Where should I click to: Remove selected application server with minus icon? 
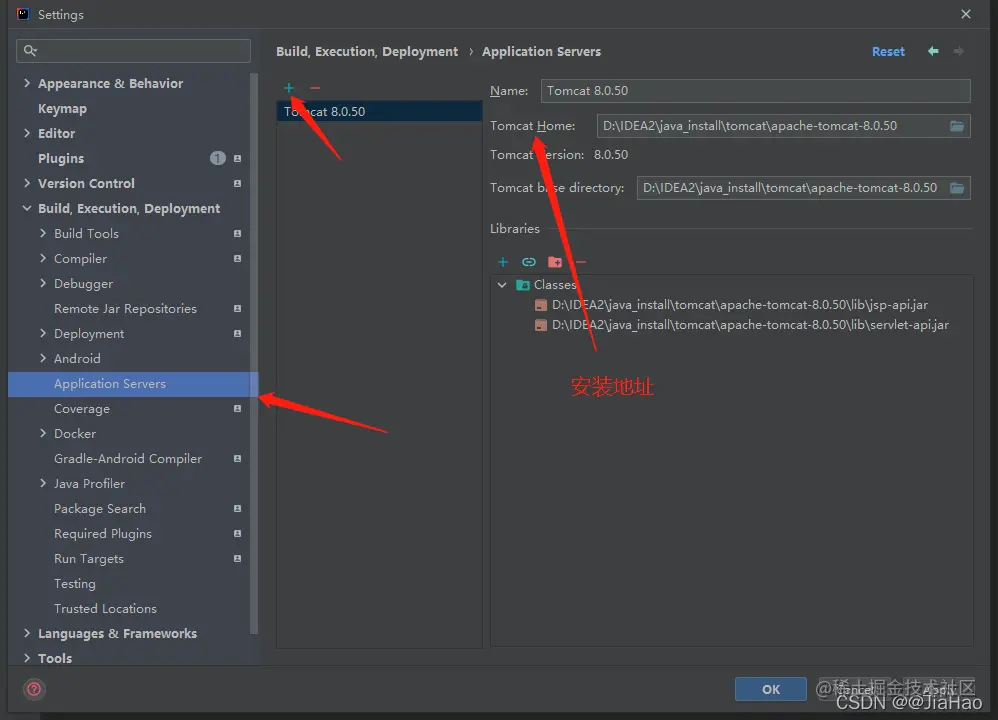tap(315, 88)
